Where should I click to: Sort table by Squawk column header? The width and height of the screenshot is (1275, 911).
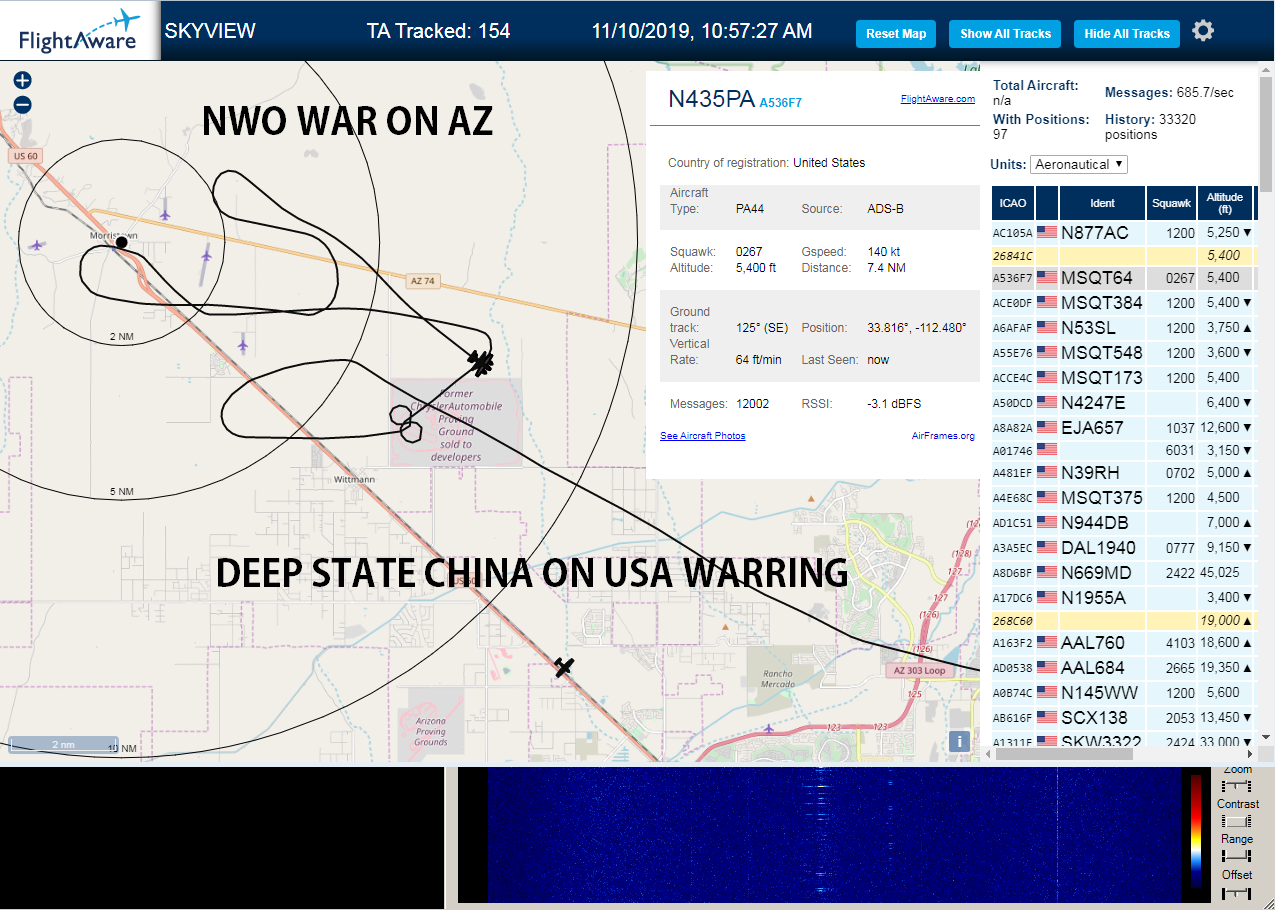point(1171,203)
